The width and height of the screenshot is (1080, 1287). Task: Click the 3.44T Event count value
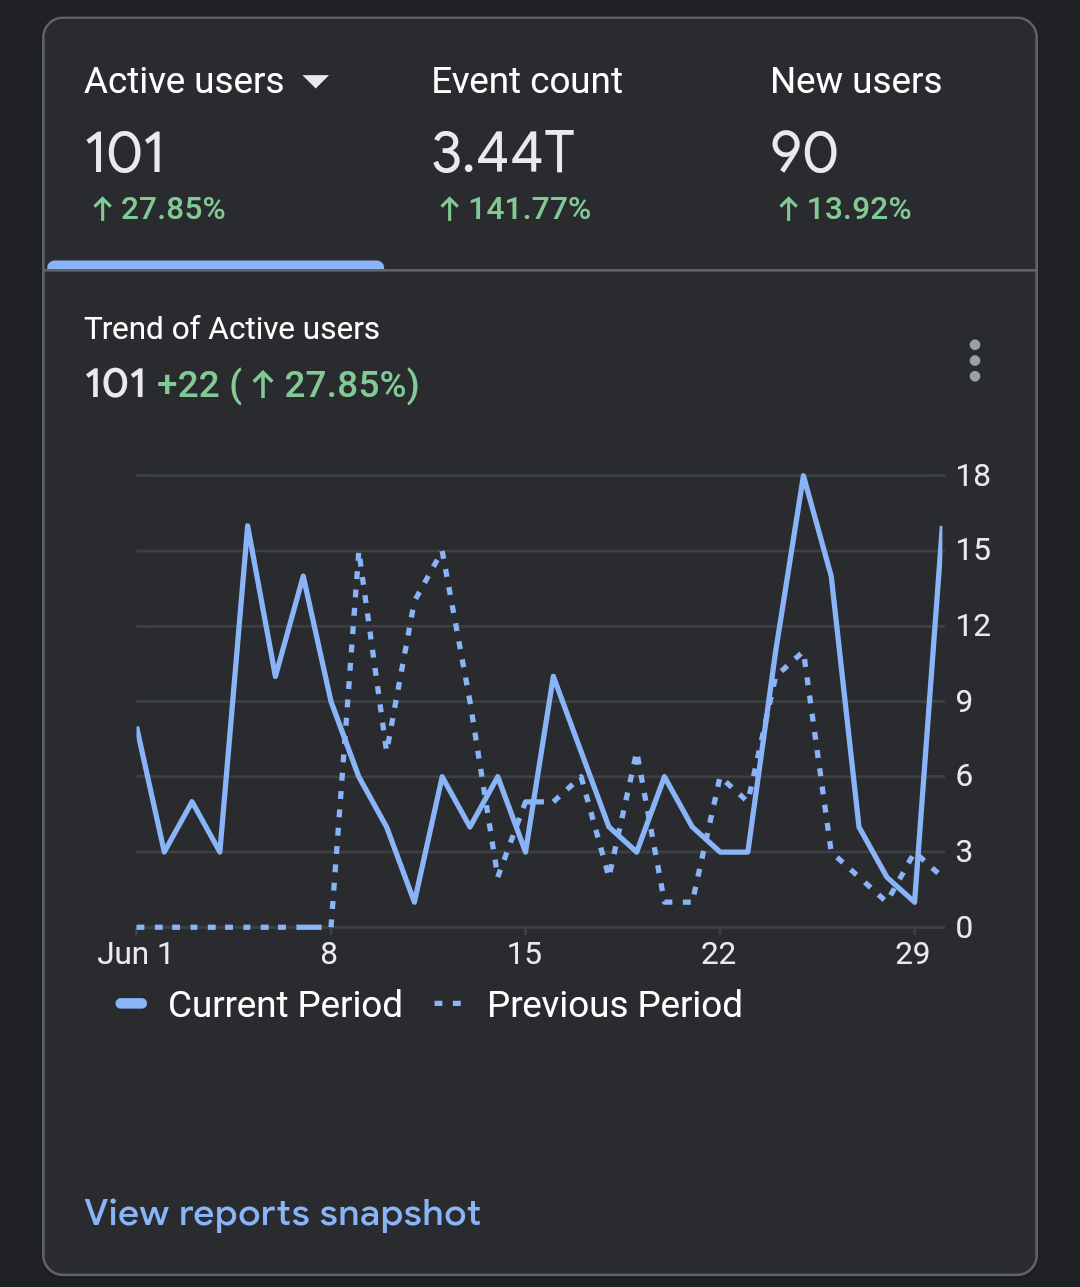coord(503,153)
